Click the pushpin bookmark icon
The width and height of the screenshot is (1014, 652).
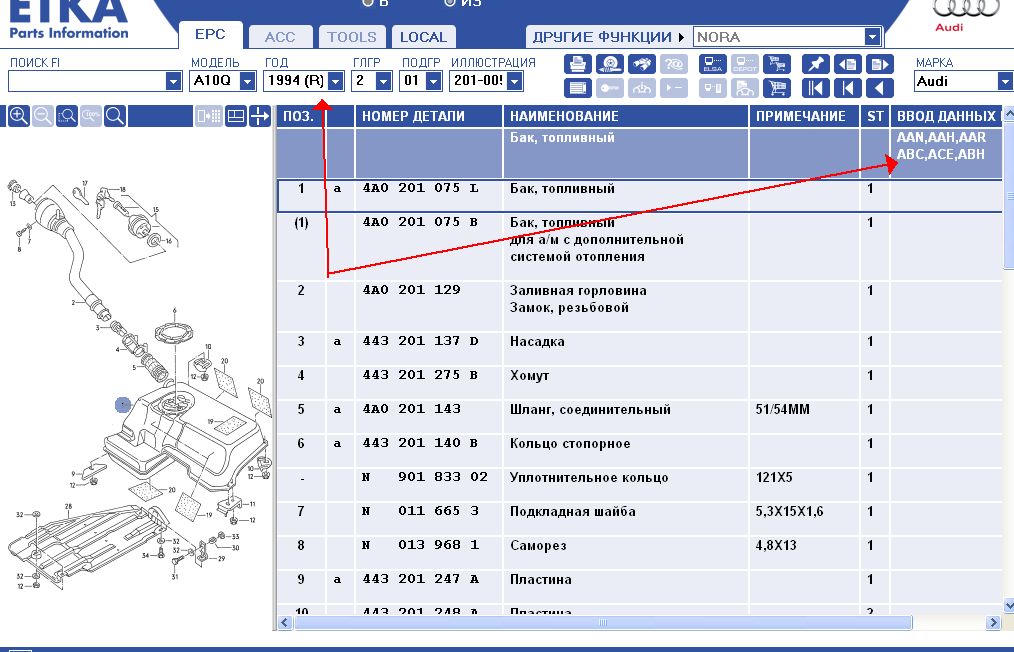(815, 64)
